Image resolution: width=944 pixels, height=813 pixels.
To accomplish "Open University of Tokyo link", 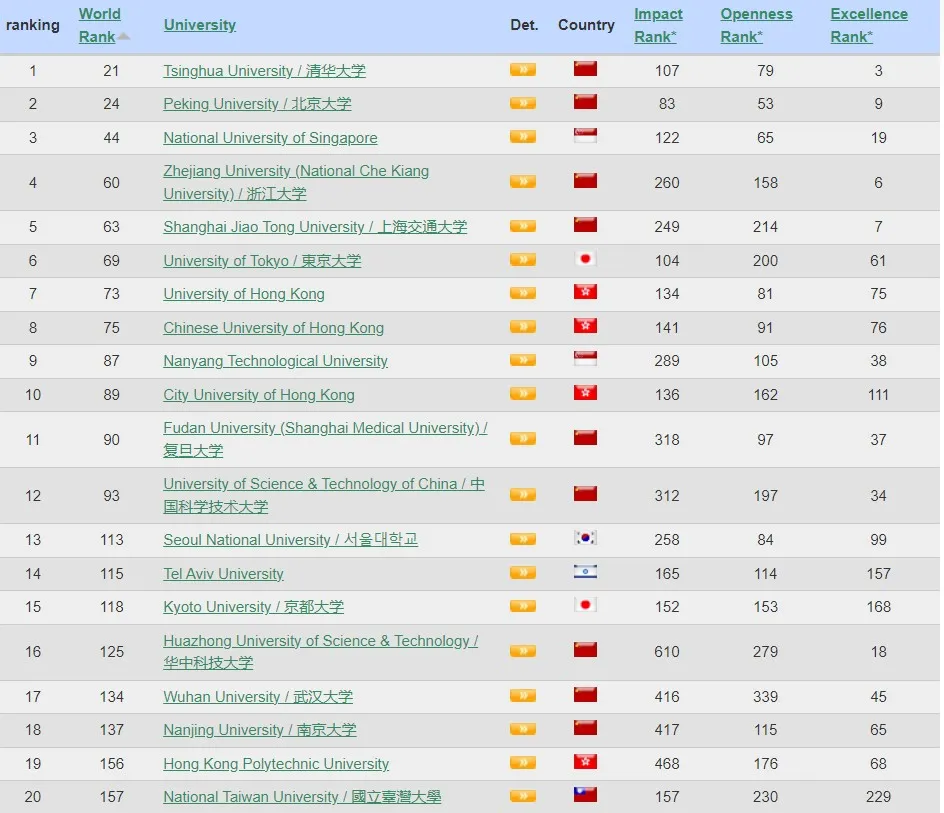I will click(262, 261).
